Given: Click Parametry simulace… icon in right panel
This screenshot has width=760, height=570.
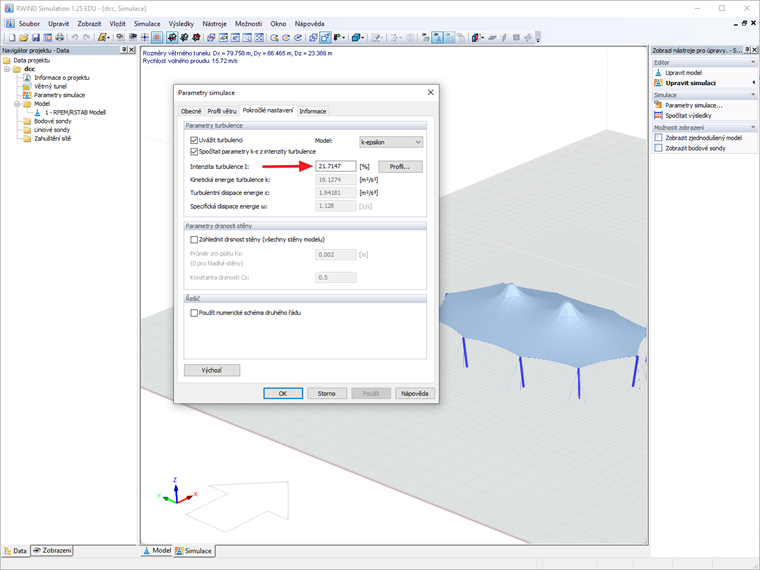Looking at the screenshot, I should (658, 105).
